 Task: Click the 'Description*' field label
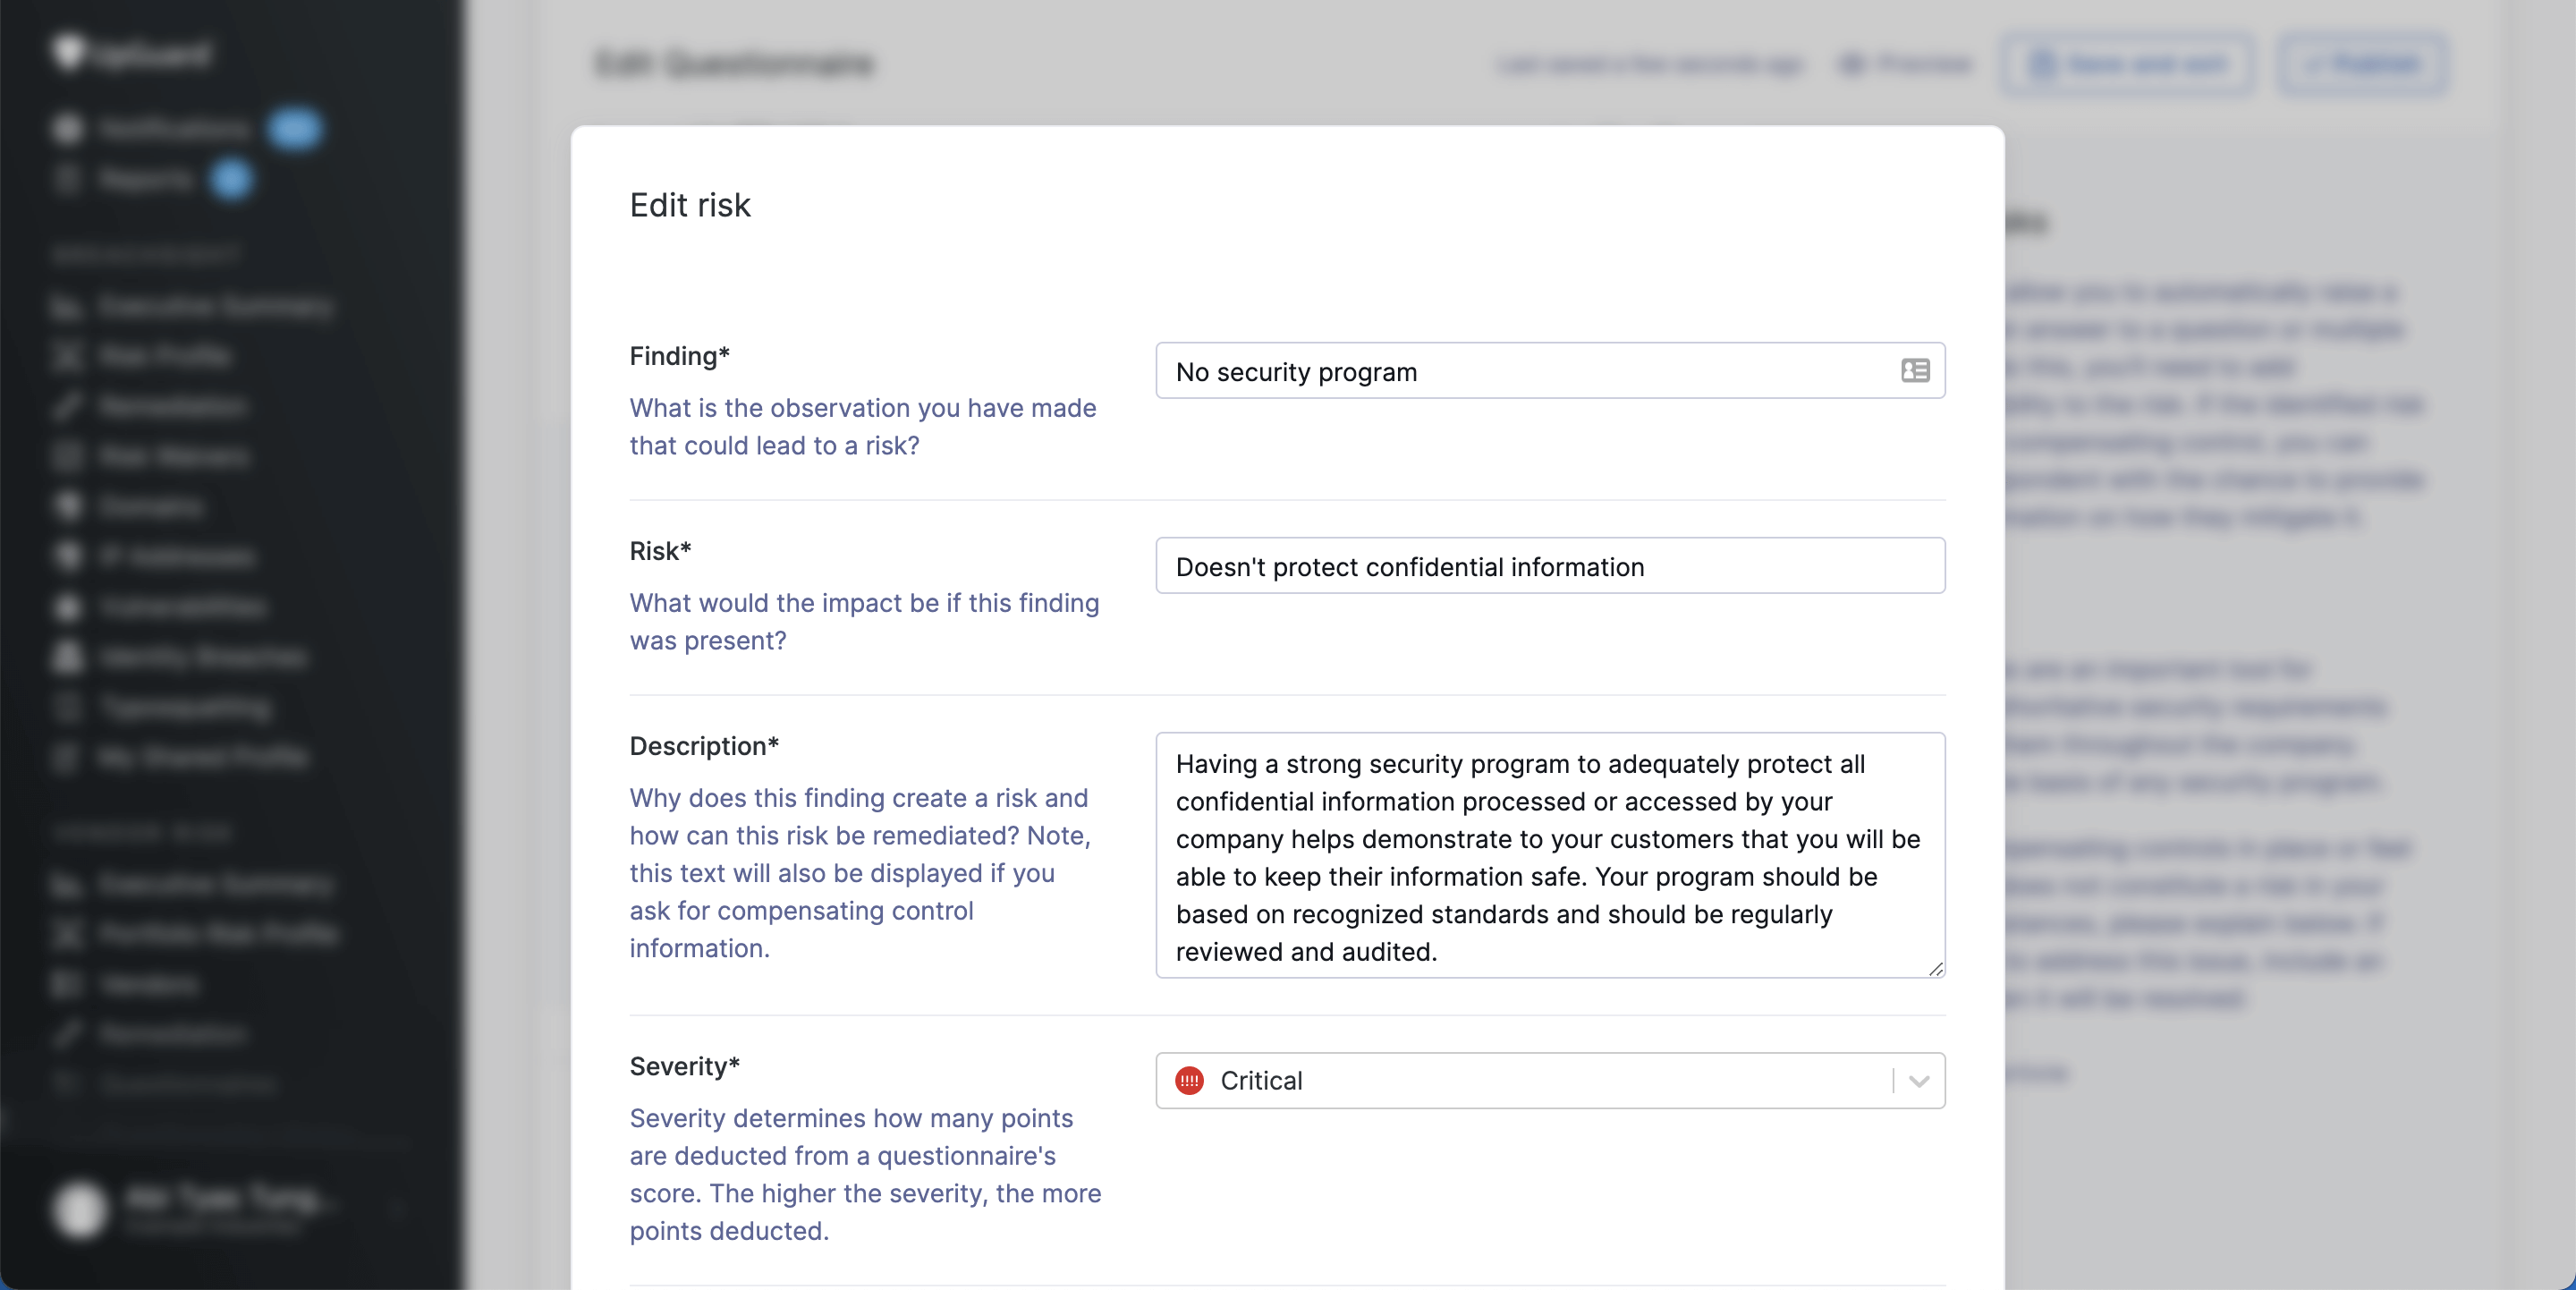[704, 746]
